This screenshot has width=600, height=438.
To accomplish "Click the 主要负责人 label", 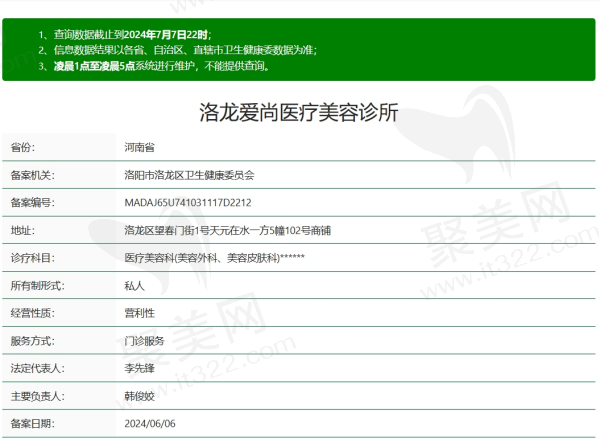I will (x=38, y=396).
